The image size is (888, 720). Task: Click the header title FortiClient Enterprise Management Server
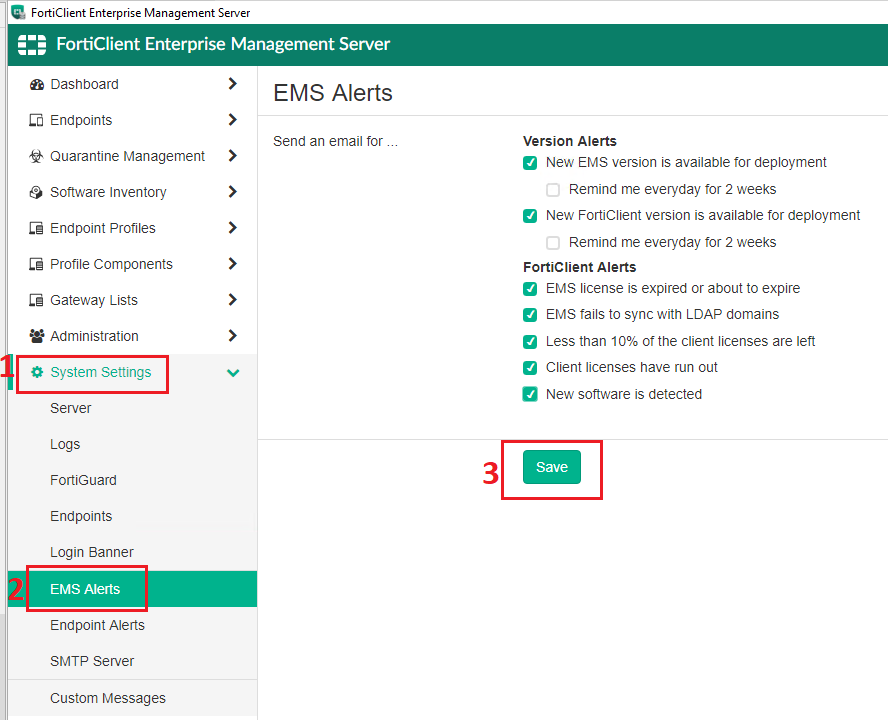point(223,44)
